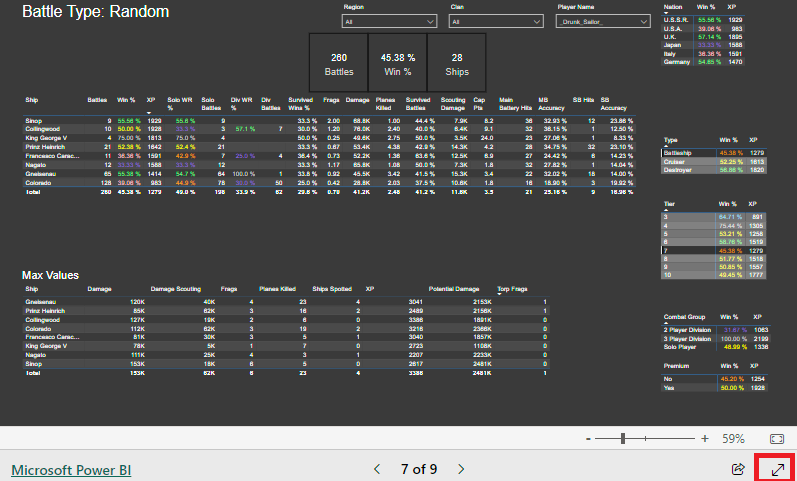Select U.S.S.R. row in Nation table
This screenshot has width=797, height=481.
677,19
